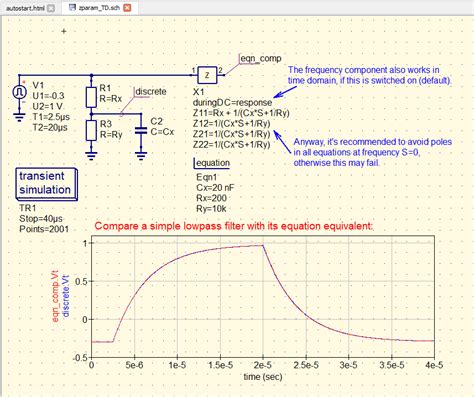Select the Z-parameter block X1
Viewport: 474px width, 397px height.
coord(207,75)
